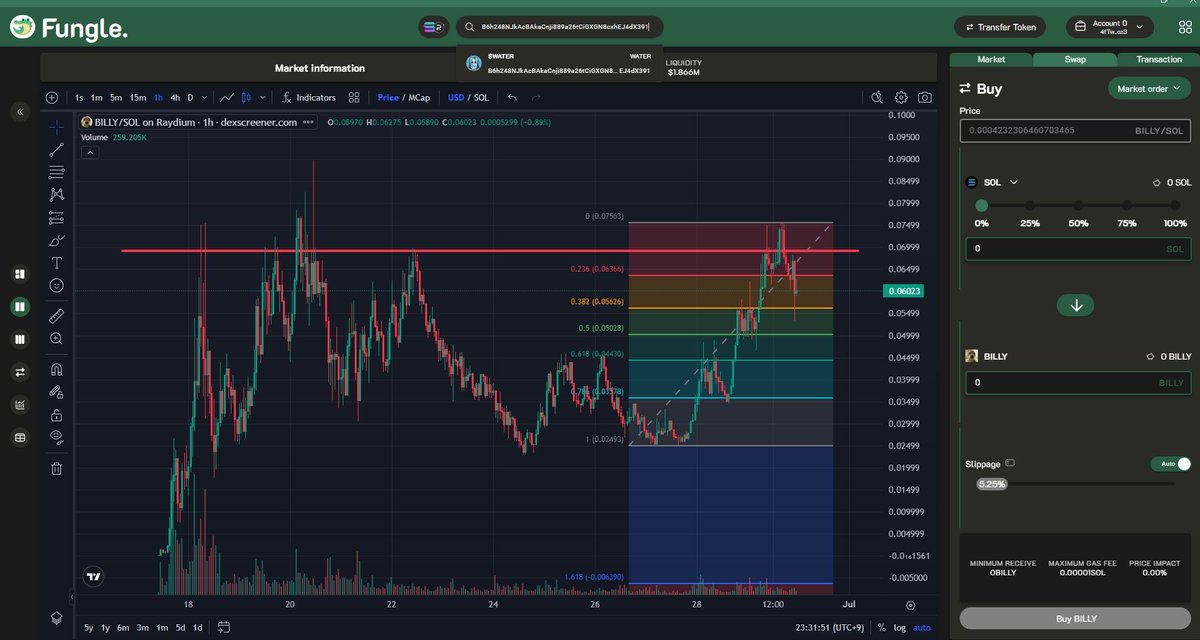1200x640 pixels.
Task: Toggle chart quote to SOL
Action: click(481, 97)
